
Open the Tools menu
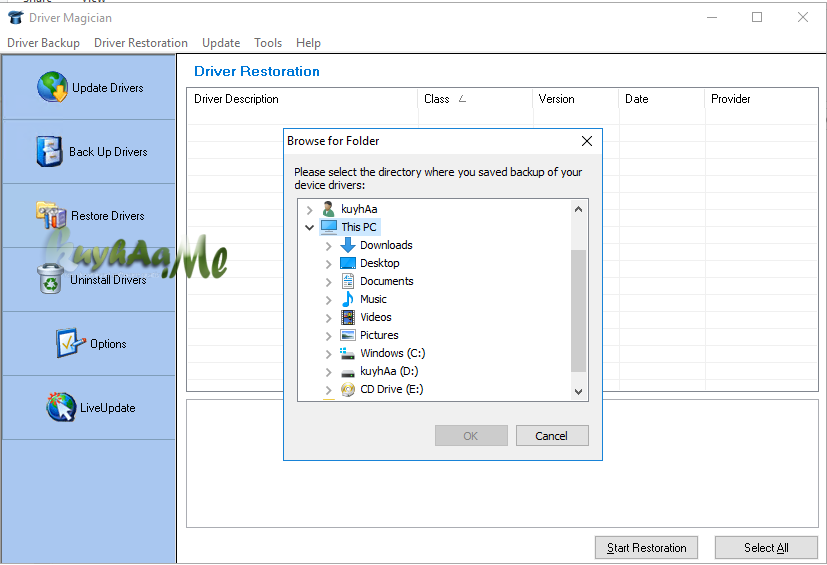pos(268,43)
